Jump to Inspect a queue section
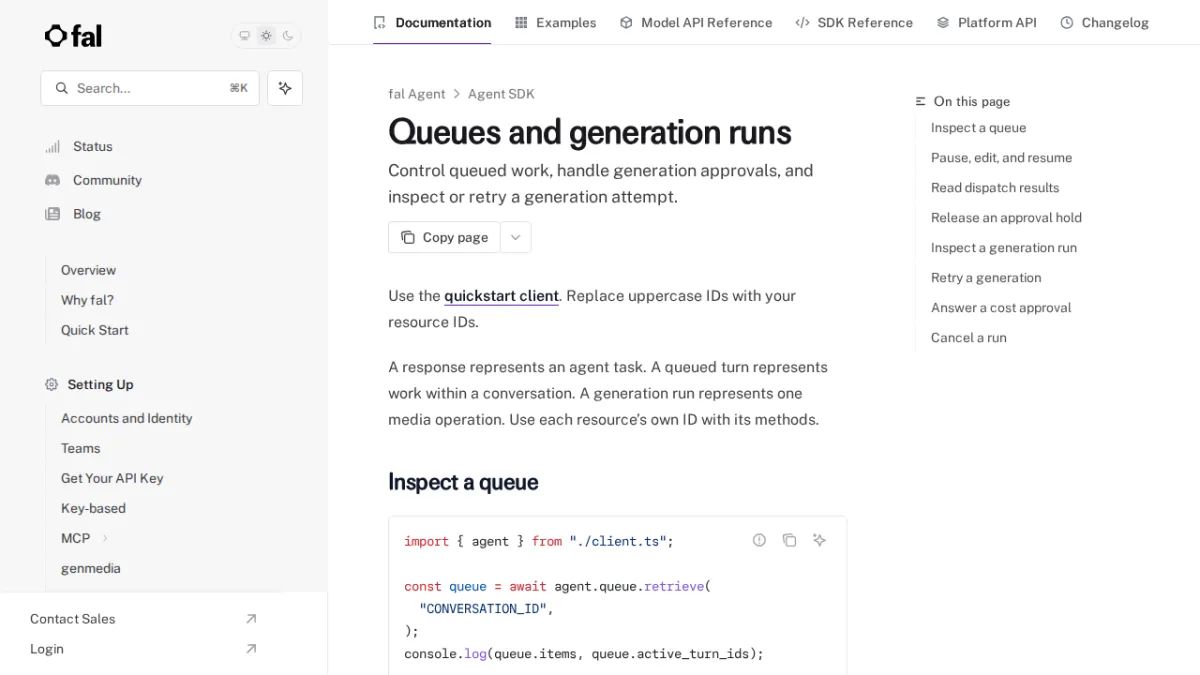This screenshot has height=675, width=1200. click(x=978, y=128)
